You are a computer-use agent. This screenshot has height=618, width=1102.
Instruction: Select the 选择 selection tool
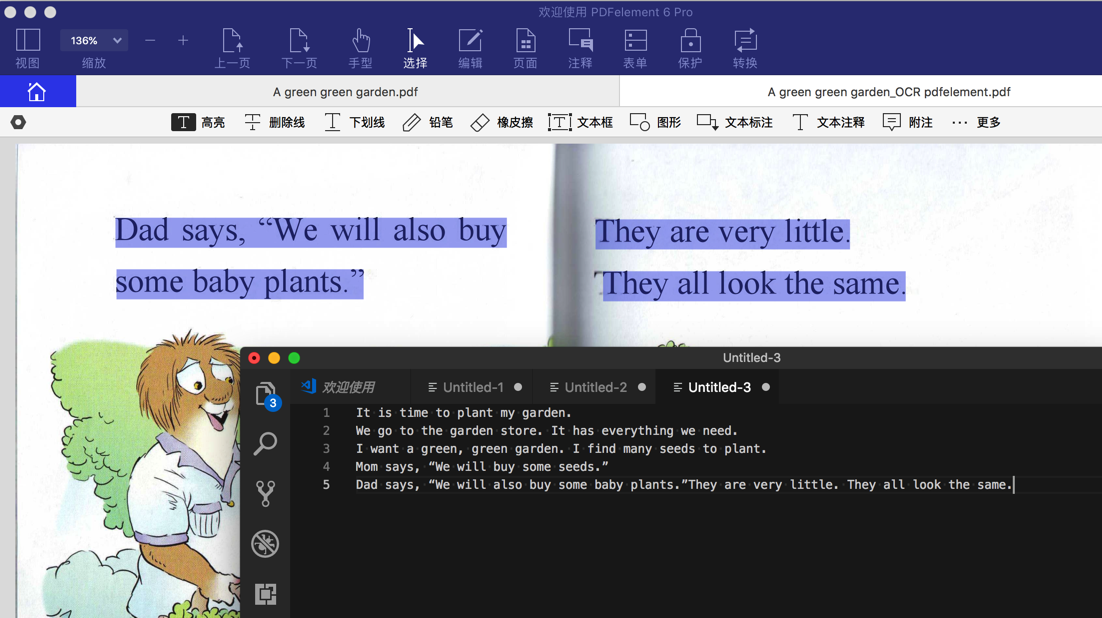pos(415,48)
